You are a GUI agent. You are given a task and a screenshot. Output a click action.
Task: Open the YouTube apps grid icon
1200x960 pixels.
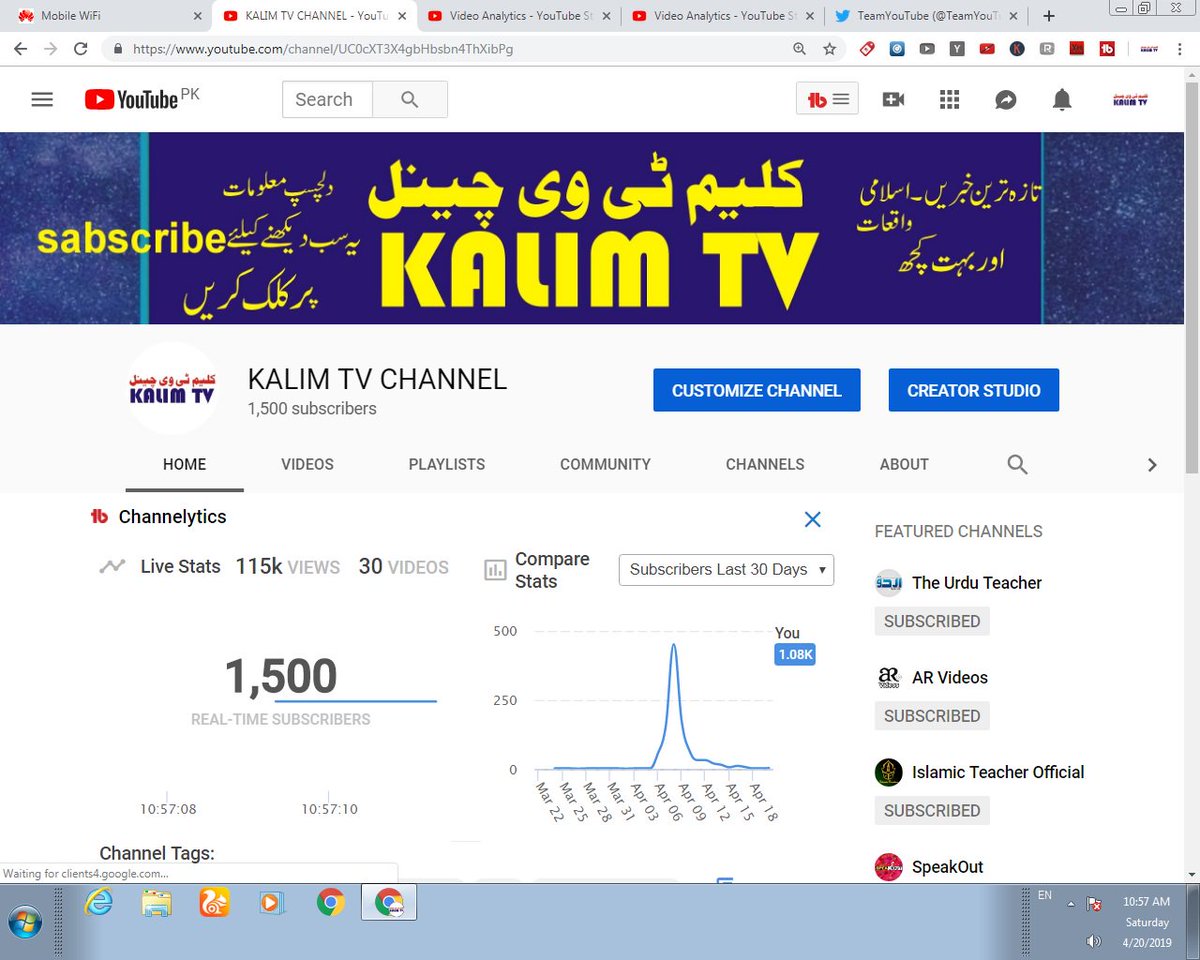click(949, 99)
